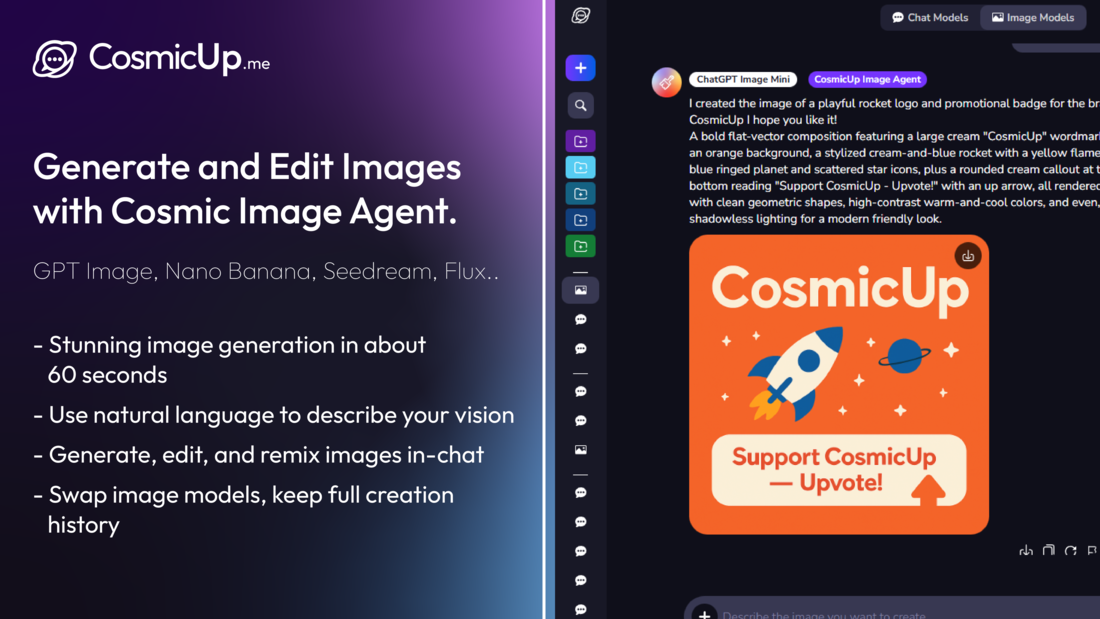Copy the generated image using the copy icon
Image resolution: width=1100 pixels, height=619 pixels.
[1048, 551]
